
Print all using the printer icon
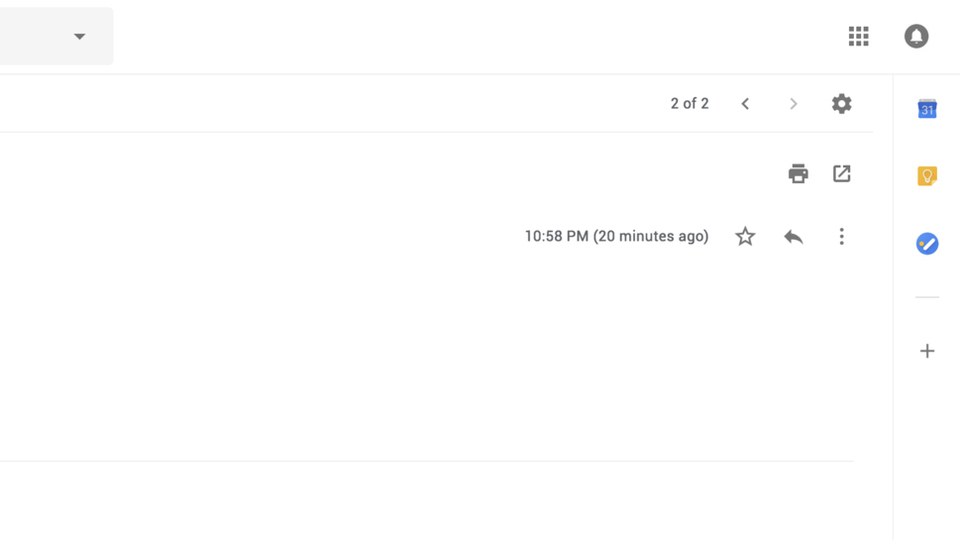point(798,174)
